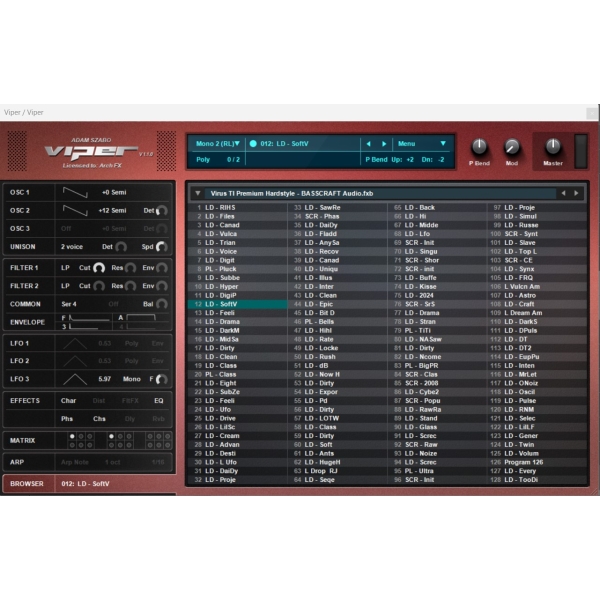Adjust the OSC 2 Det knob

click(x=161, y=210)
